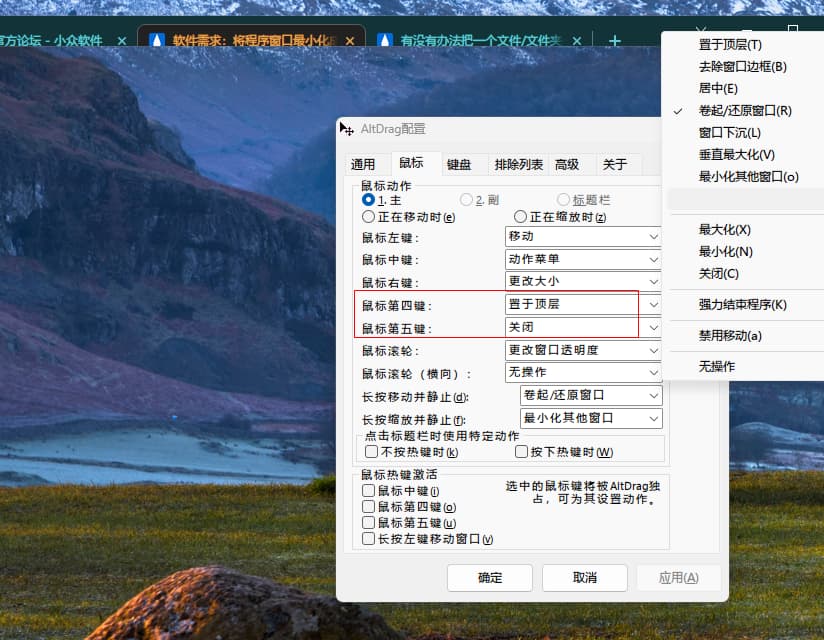824x640 pixels.
Task: Choose 强力结束程序(K) from the menu
Action: point(742,305)
